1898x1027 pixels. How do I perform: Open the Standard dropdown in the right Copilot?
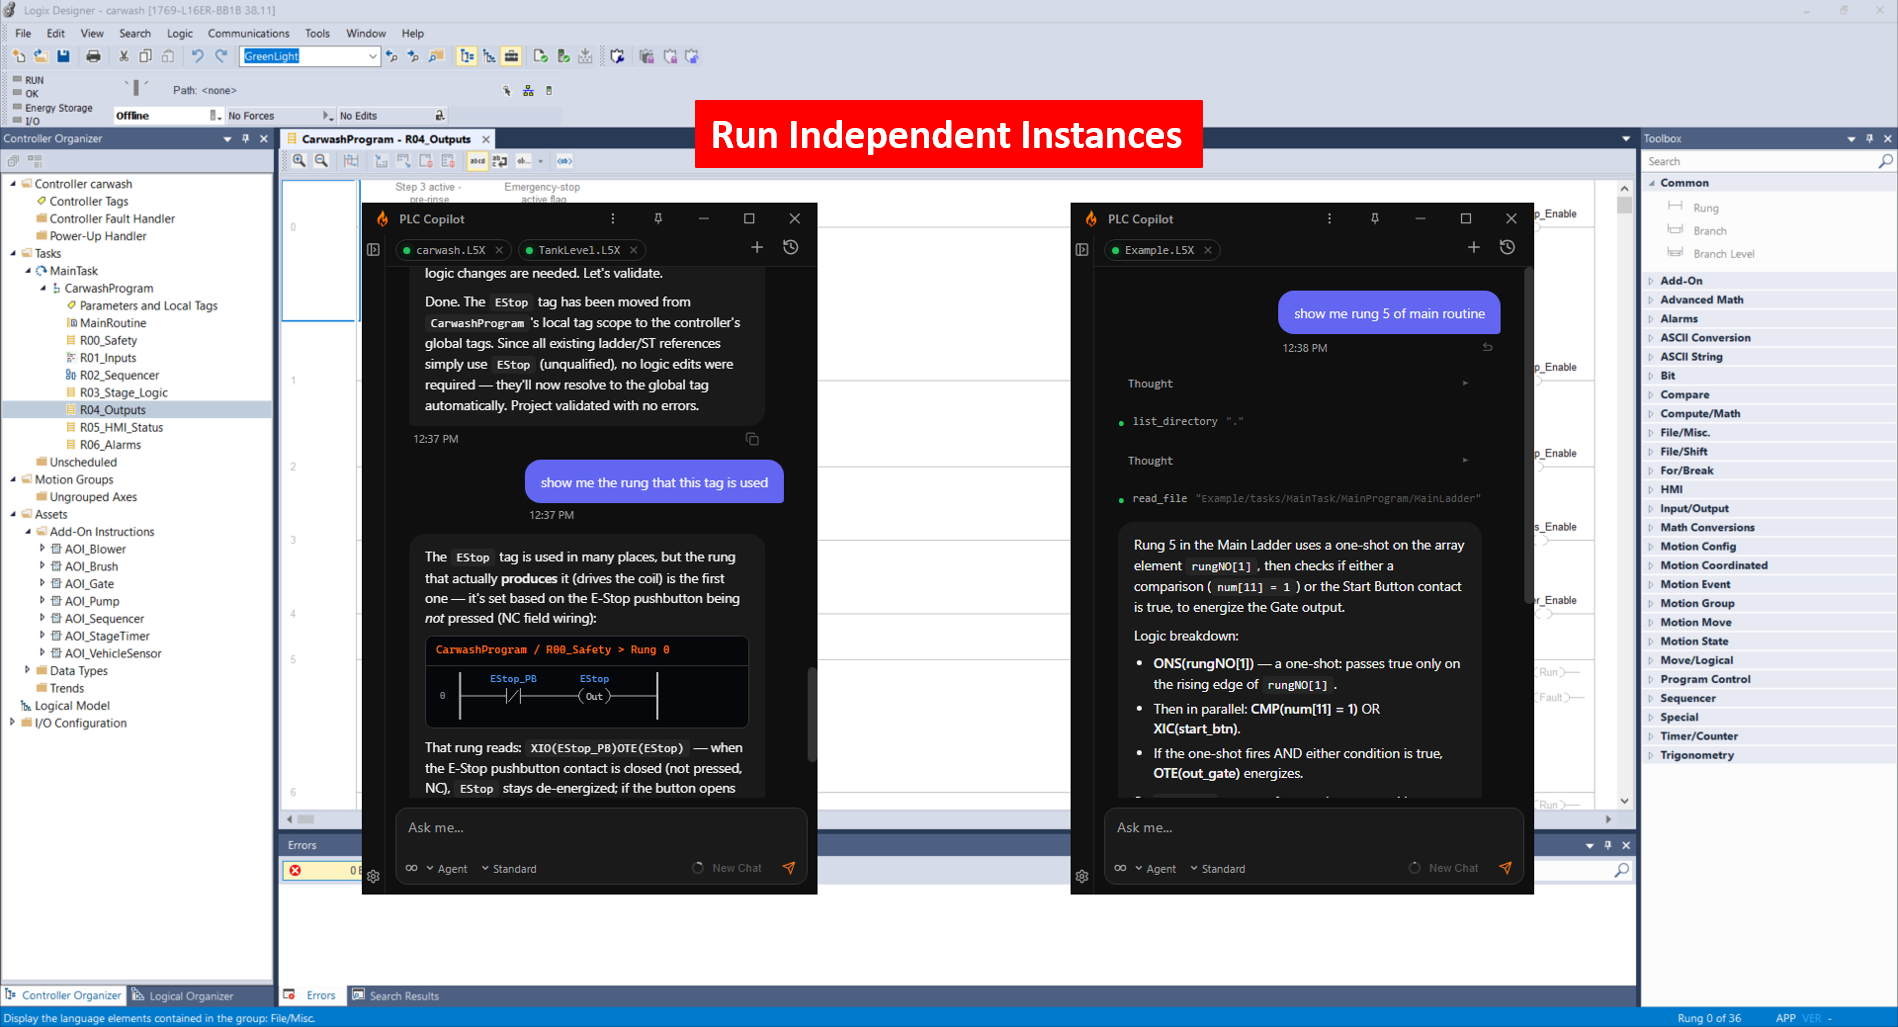[x=1218, y=868]
